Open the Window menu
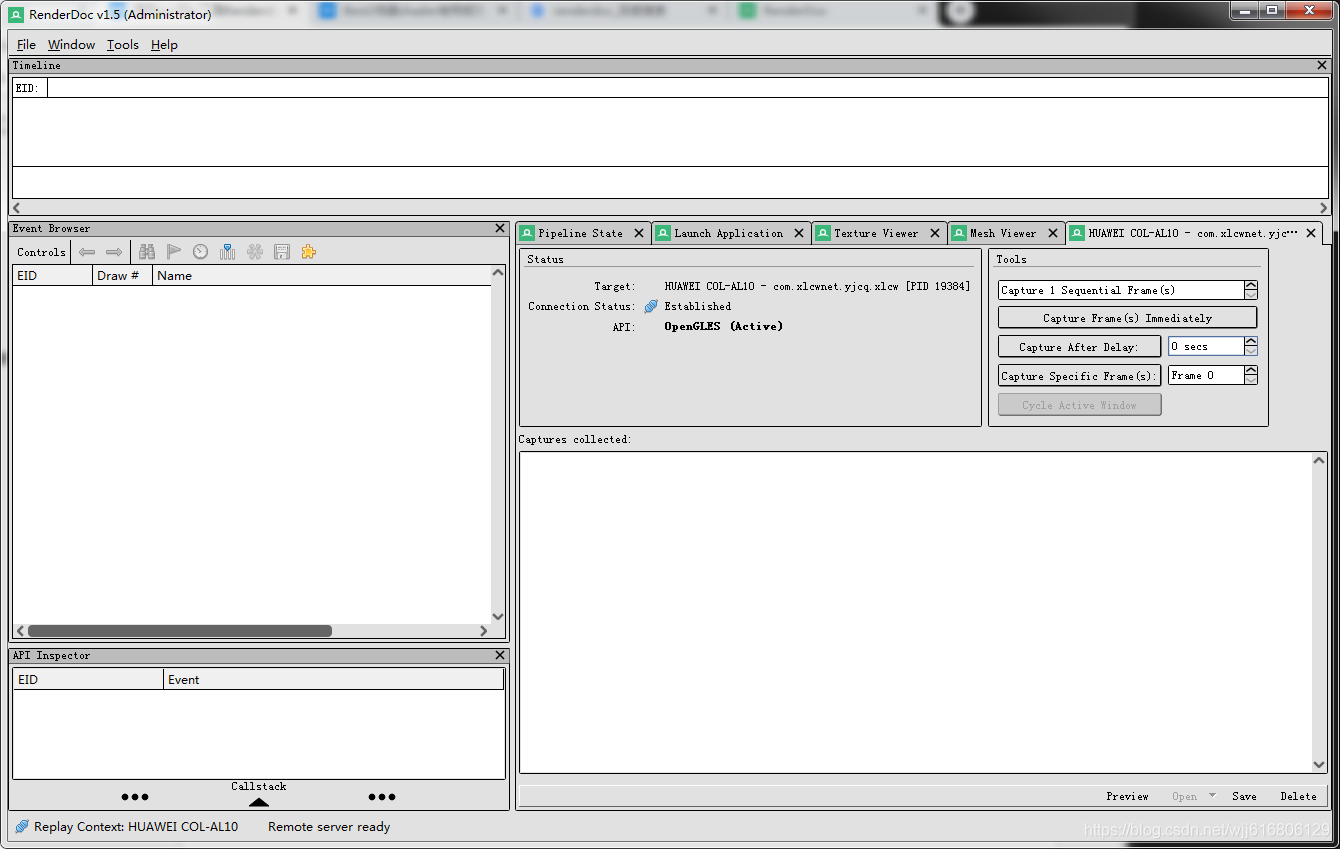This screenshot has height=849, width=1340. (x=71, y=44)
